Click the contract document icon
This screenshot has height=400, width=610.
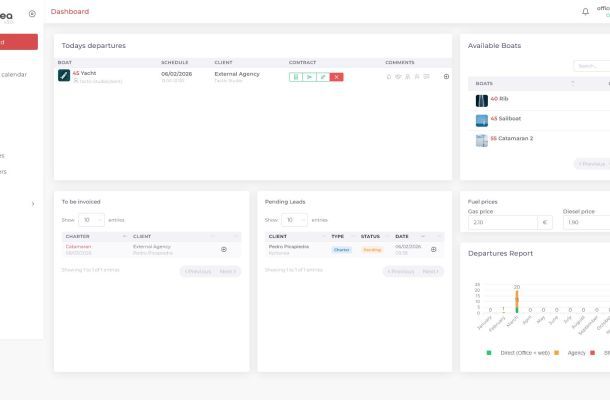pos(296,77)
